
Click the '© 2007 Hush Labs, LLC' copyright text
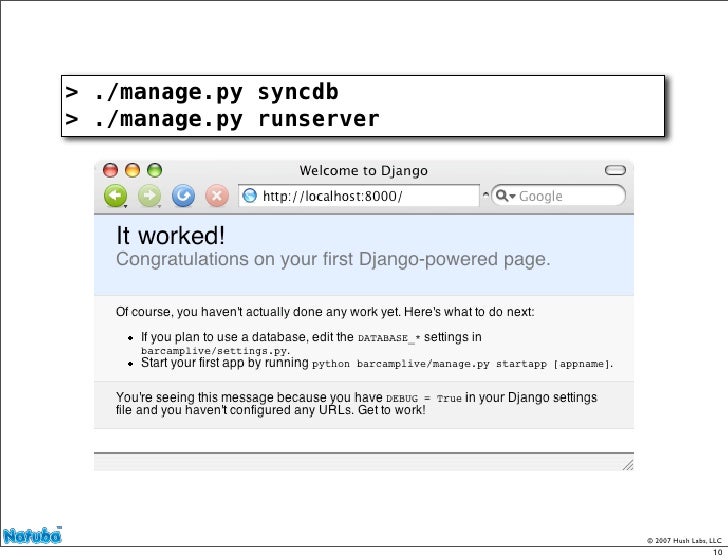point(684,540)
